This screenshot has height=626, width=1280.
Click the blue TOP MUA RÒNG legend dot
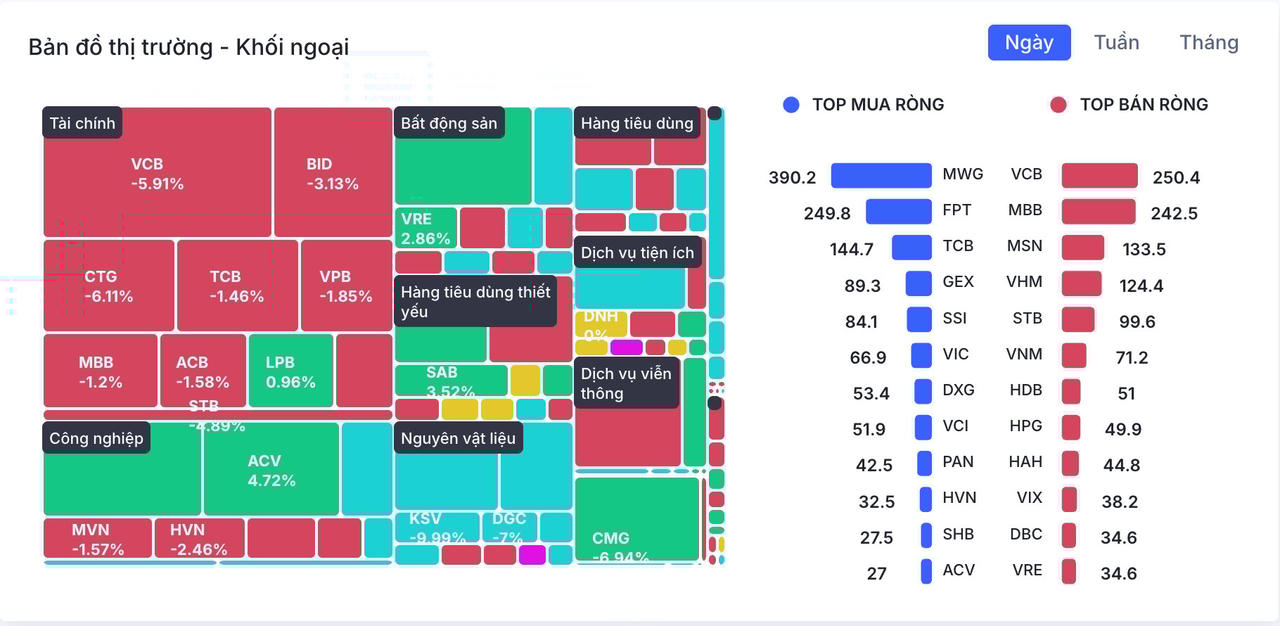click(x=792, y=104)
